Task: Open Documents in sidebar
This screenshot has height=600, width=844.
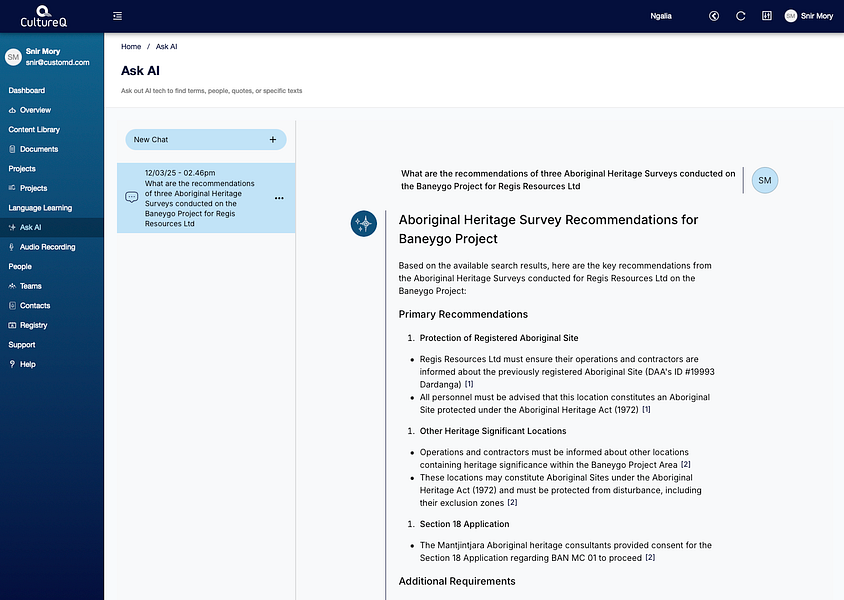Action: tap(39, 149)
